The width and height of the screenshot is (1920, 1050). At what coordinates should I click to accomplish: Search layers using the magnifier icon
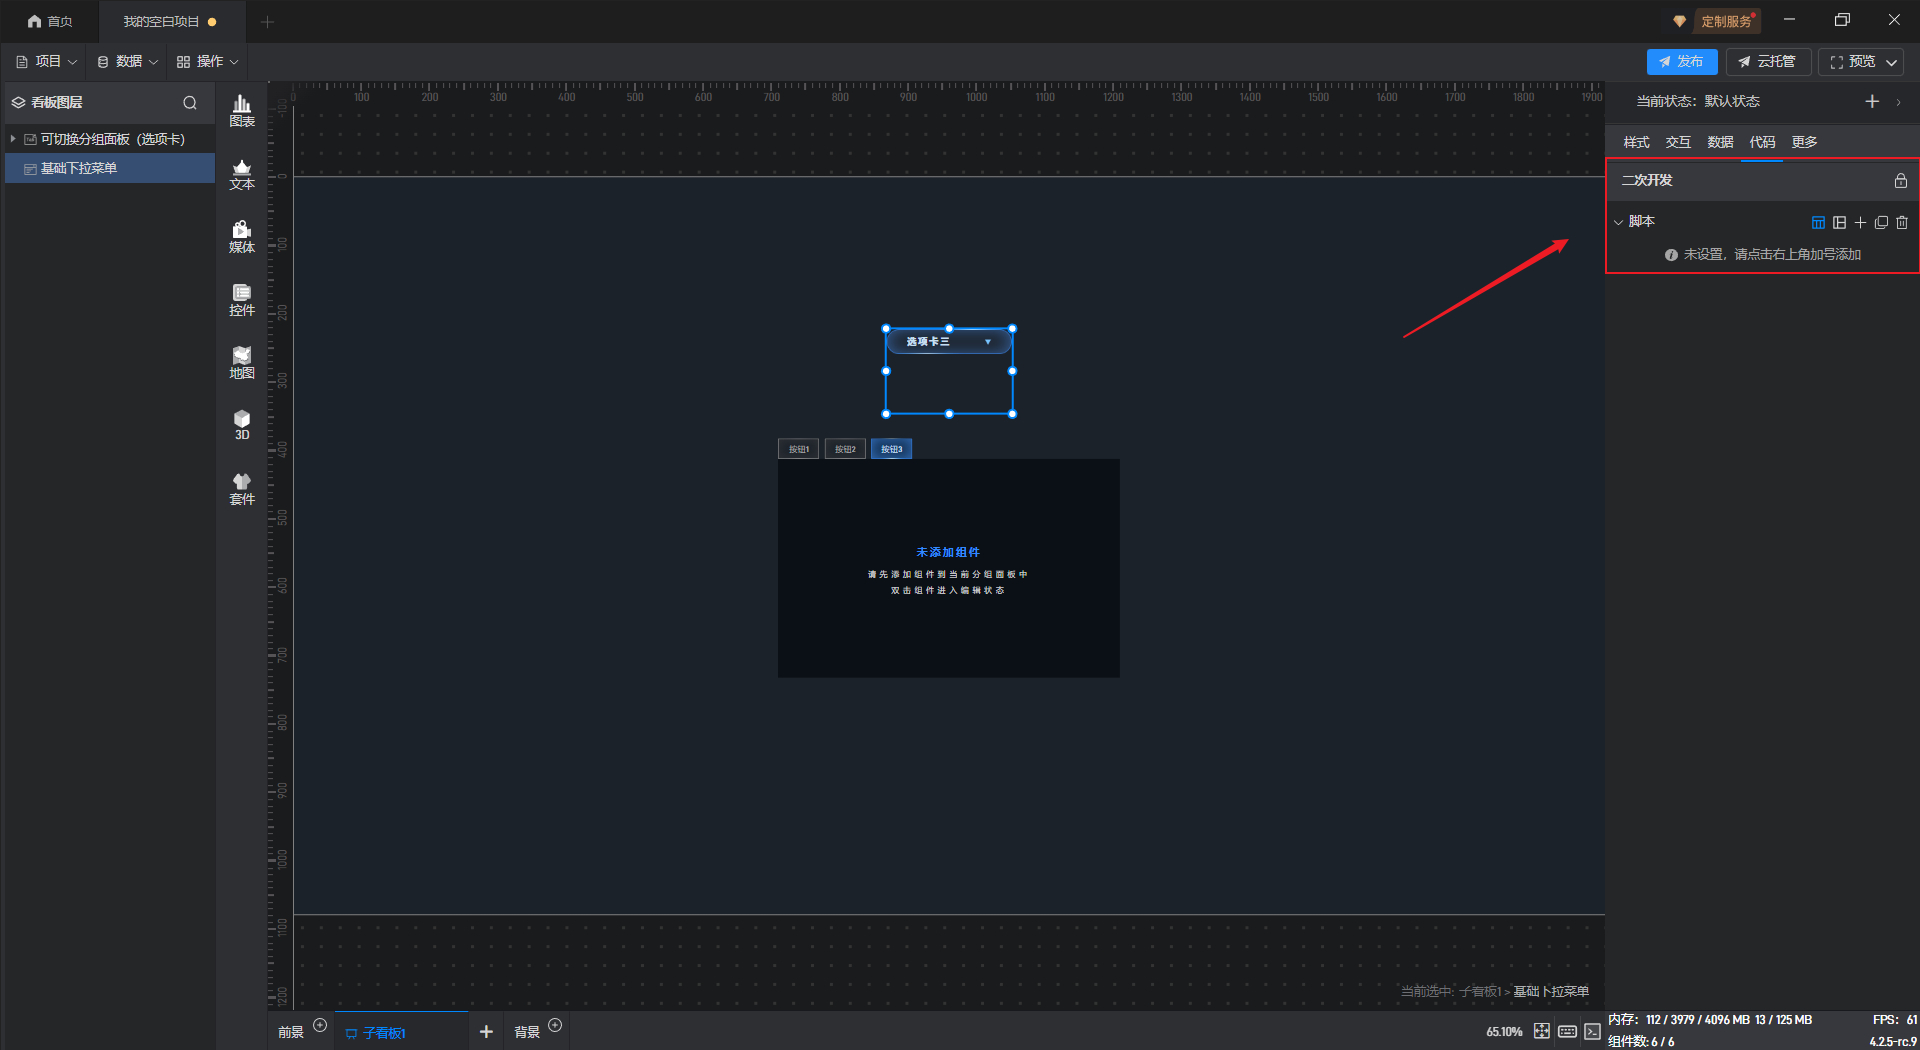click(190, 103)
